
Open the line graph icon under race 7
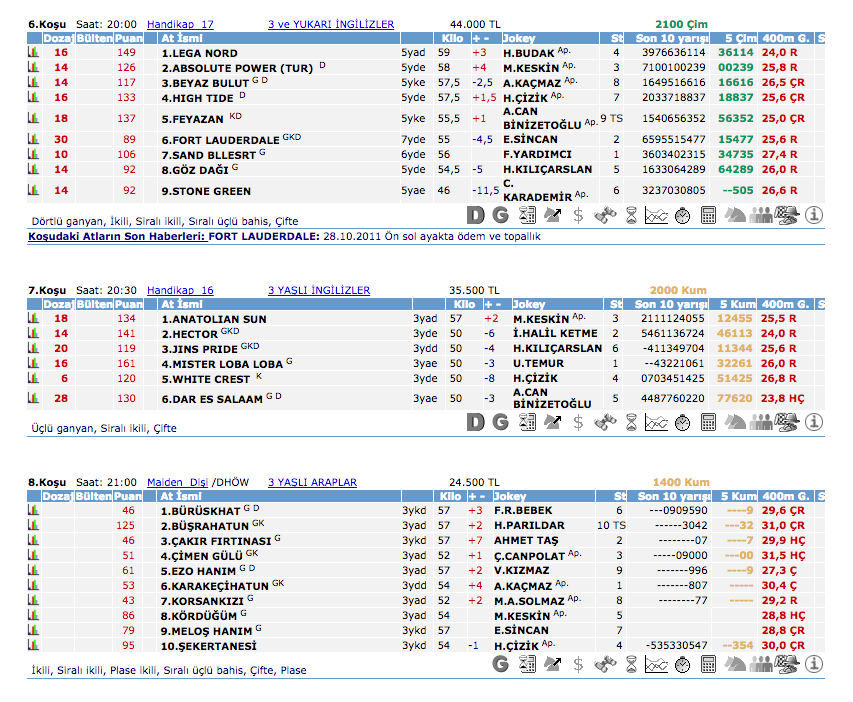click(656, 423)
